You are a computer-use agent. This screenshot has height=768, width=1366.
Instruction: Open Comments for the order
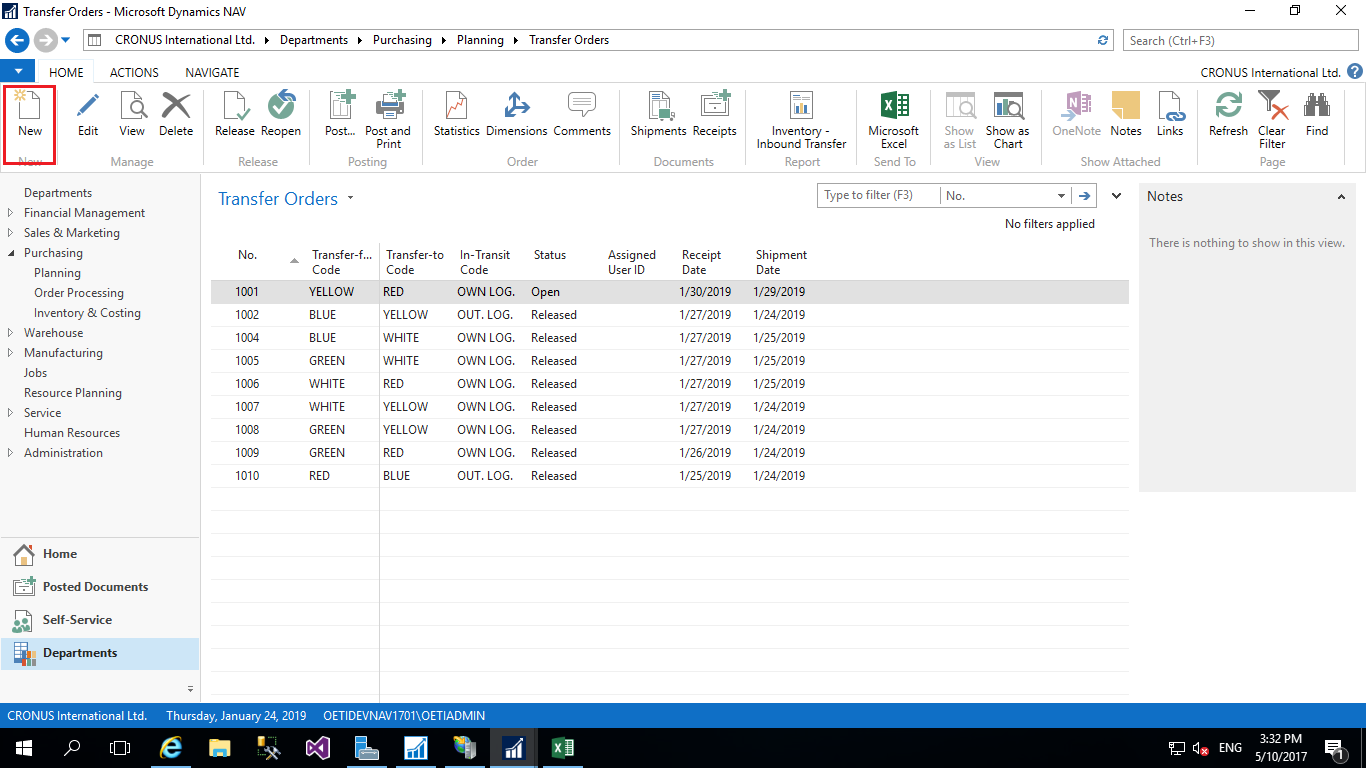click(x=582, y=115)
